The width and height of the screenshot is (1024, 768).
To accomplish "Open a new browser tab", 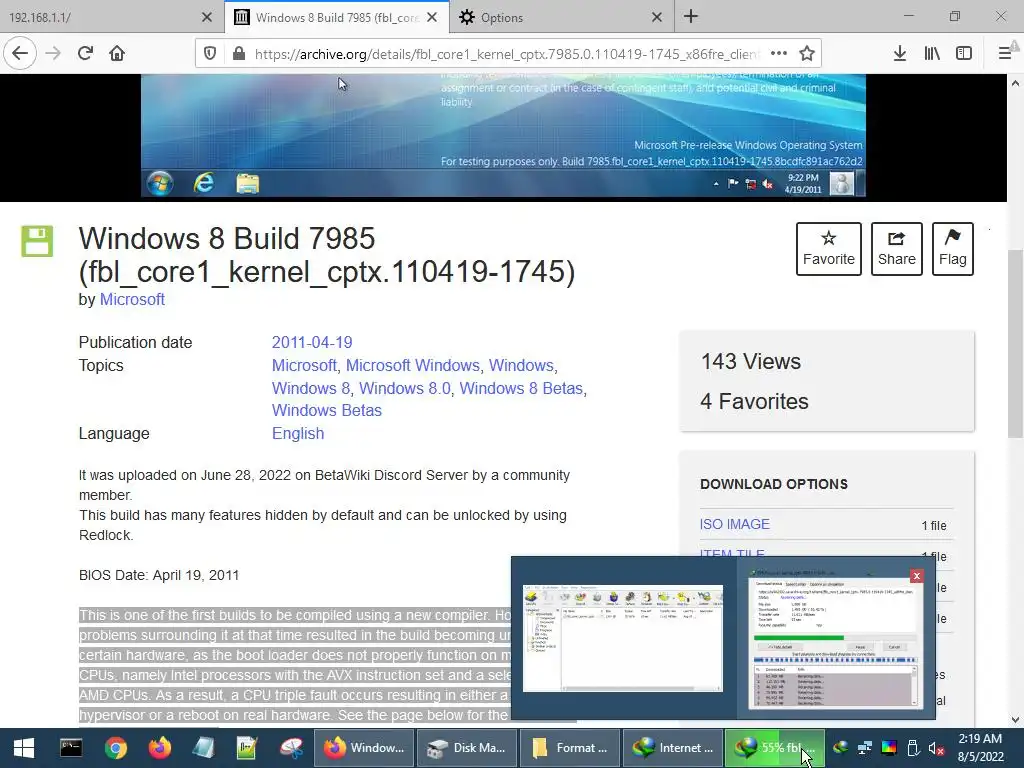I will point(691,17).
